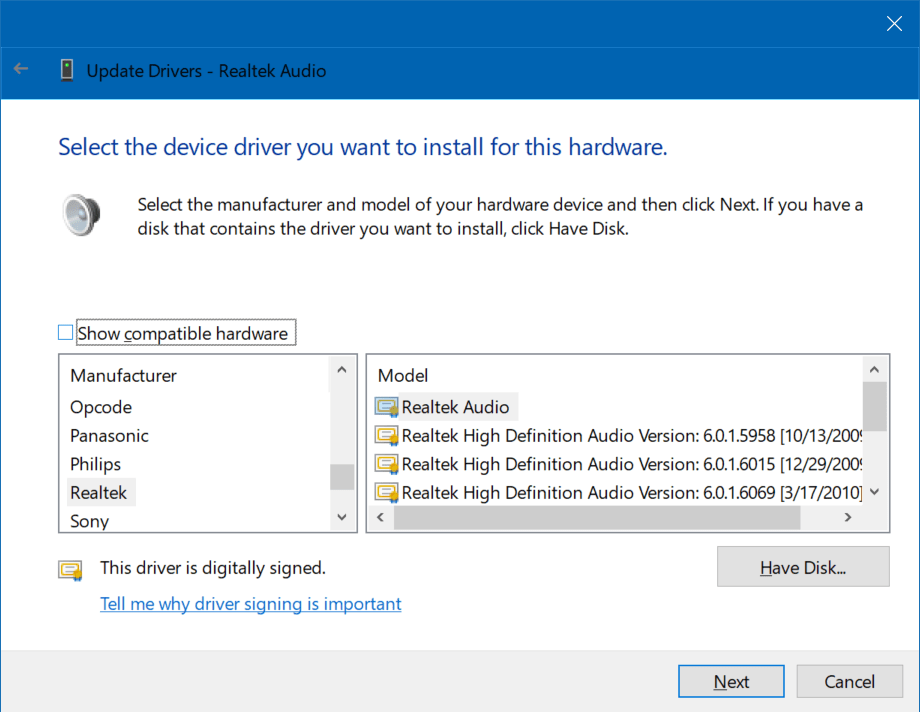This screenshot has width=920, height=712.
Task: Select Realtek Audio model
Action: point(455,407)
